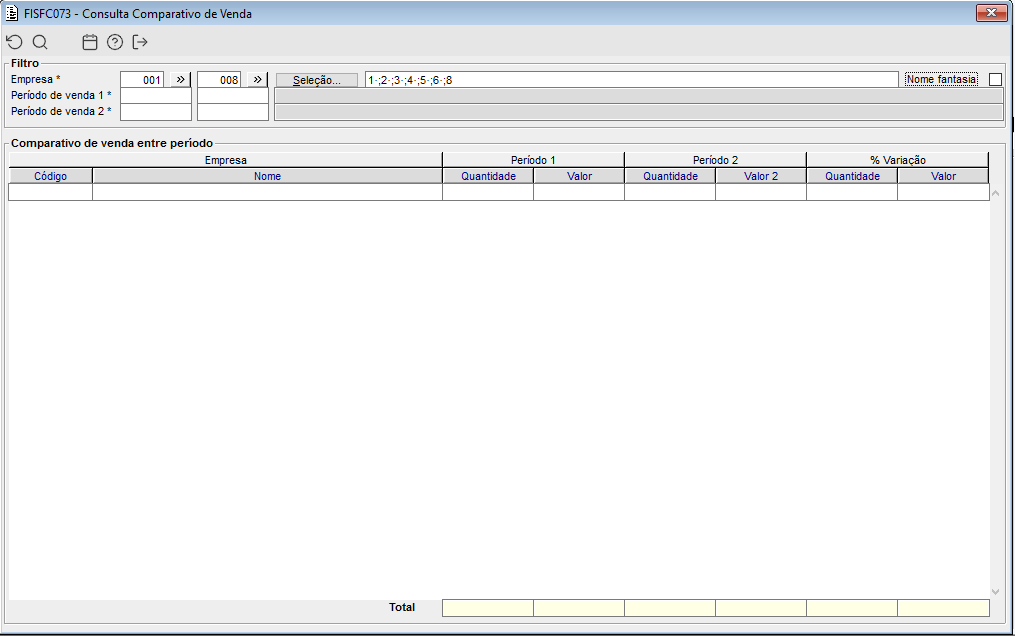Select the empty Código cell in first row
The width and height of the screenshot is (1015, 636).
click(50, 192)
